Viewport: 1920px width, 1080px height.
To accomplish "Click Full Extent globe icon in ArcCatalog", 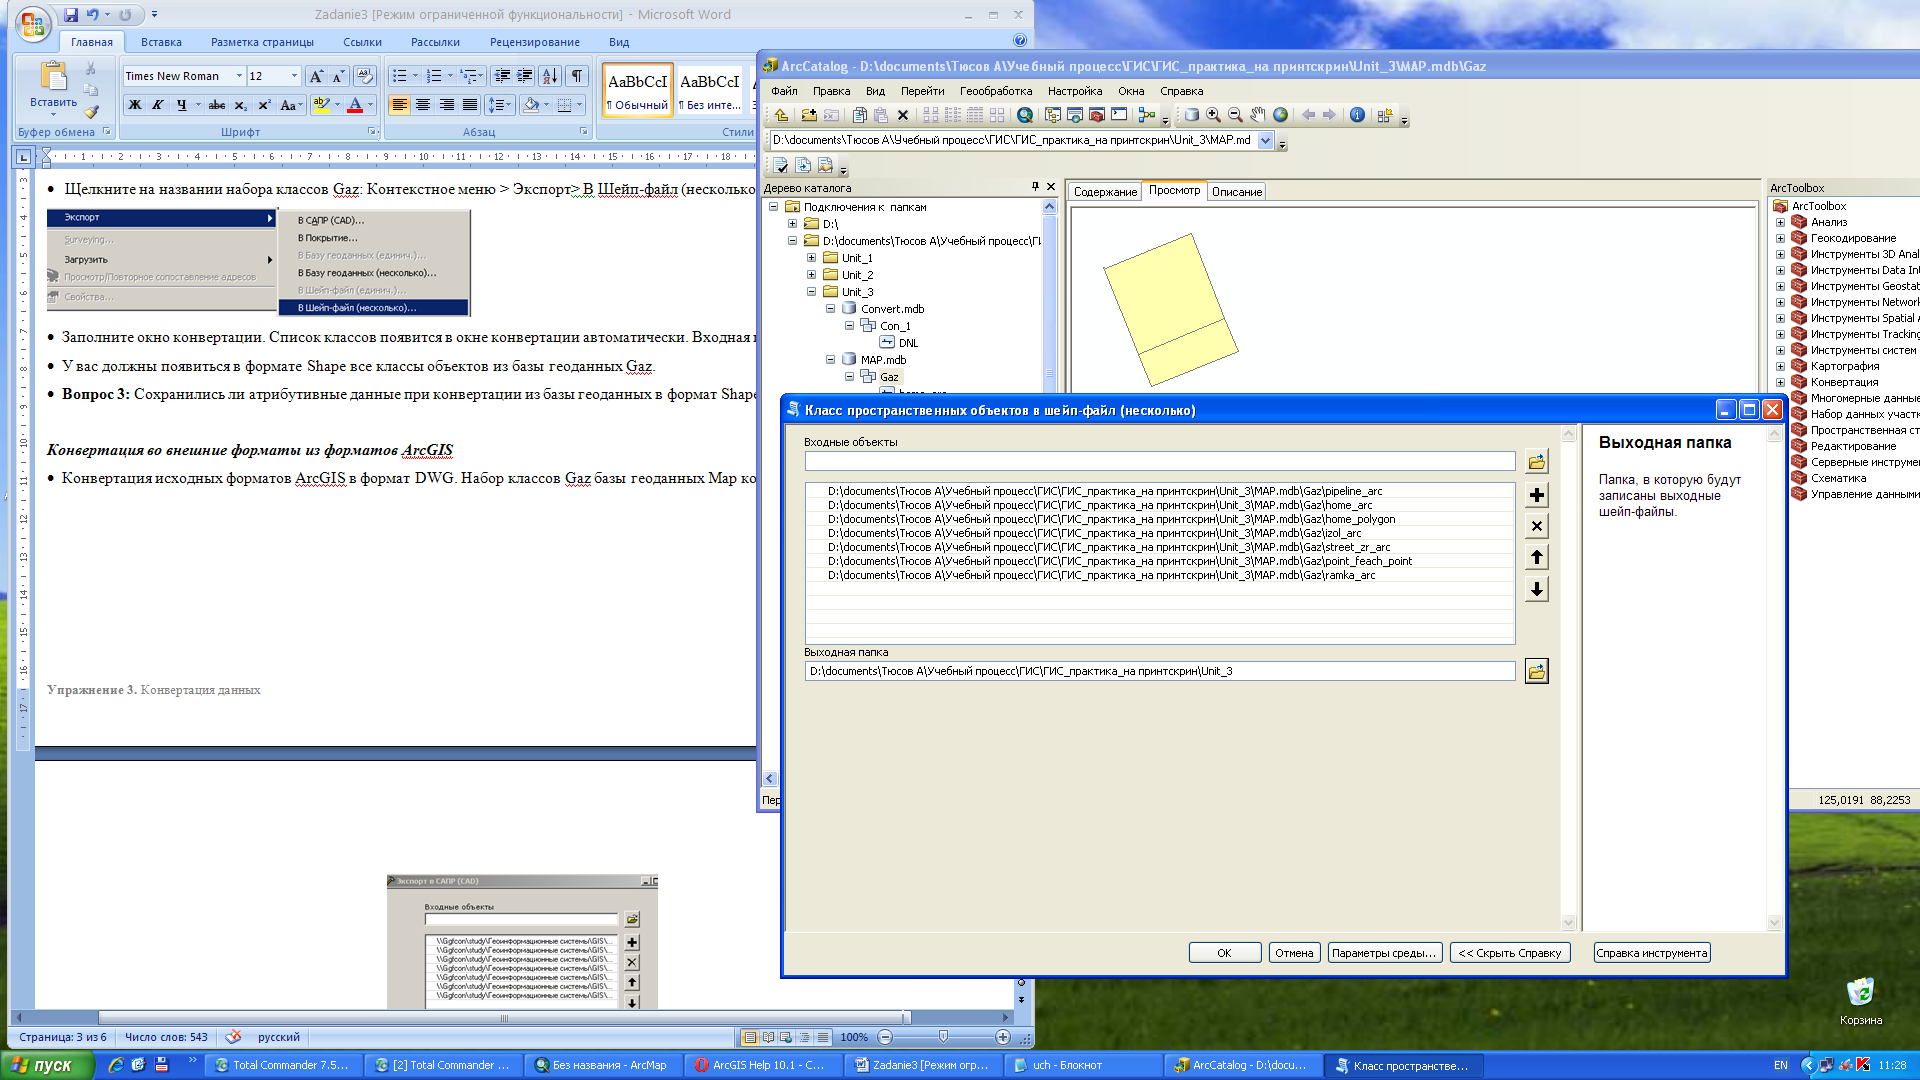I will click(x=1280, y=115).
